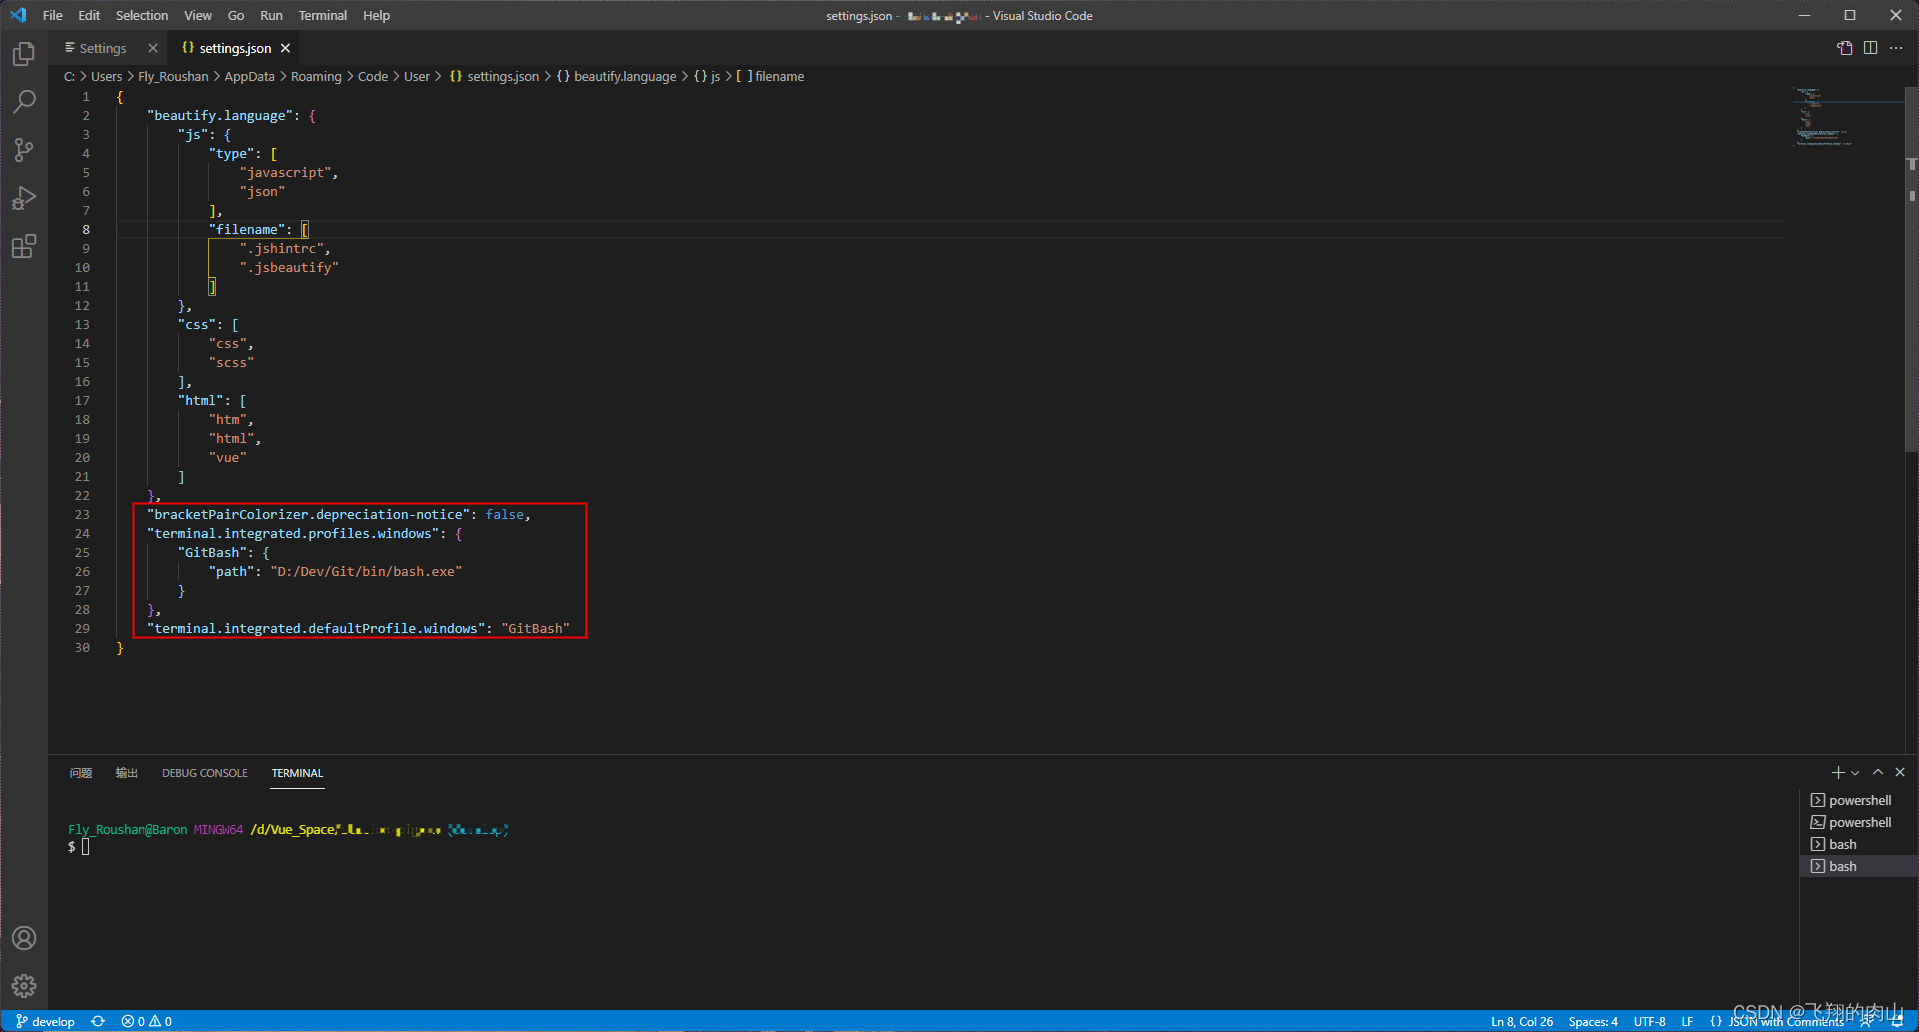Switch to the 问题 panel tab
Screen dimensions: 1919x1032
pos(81,773)
